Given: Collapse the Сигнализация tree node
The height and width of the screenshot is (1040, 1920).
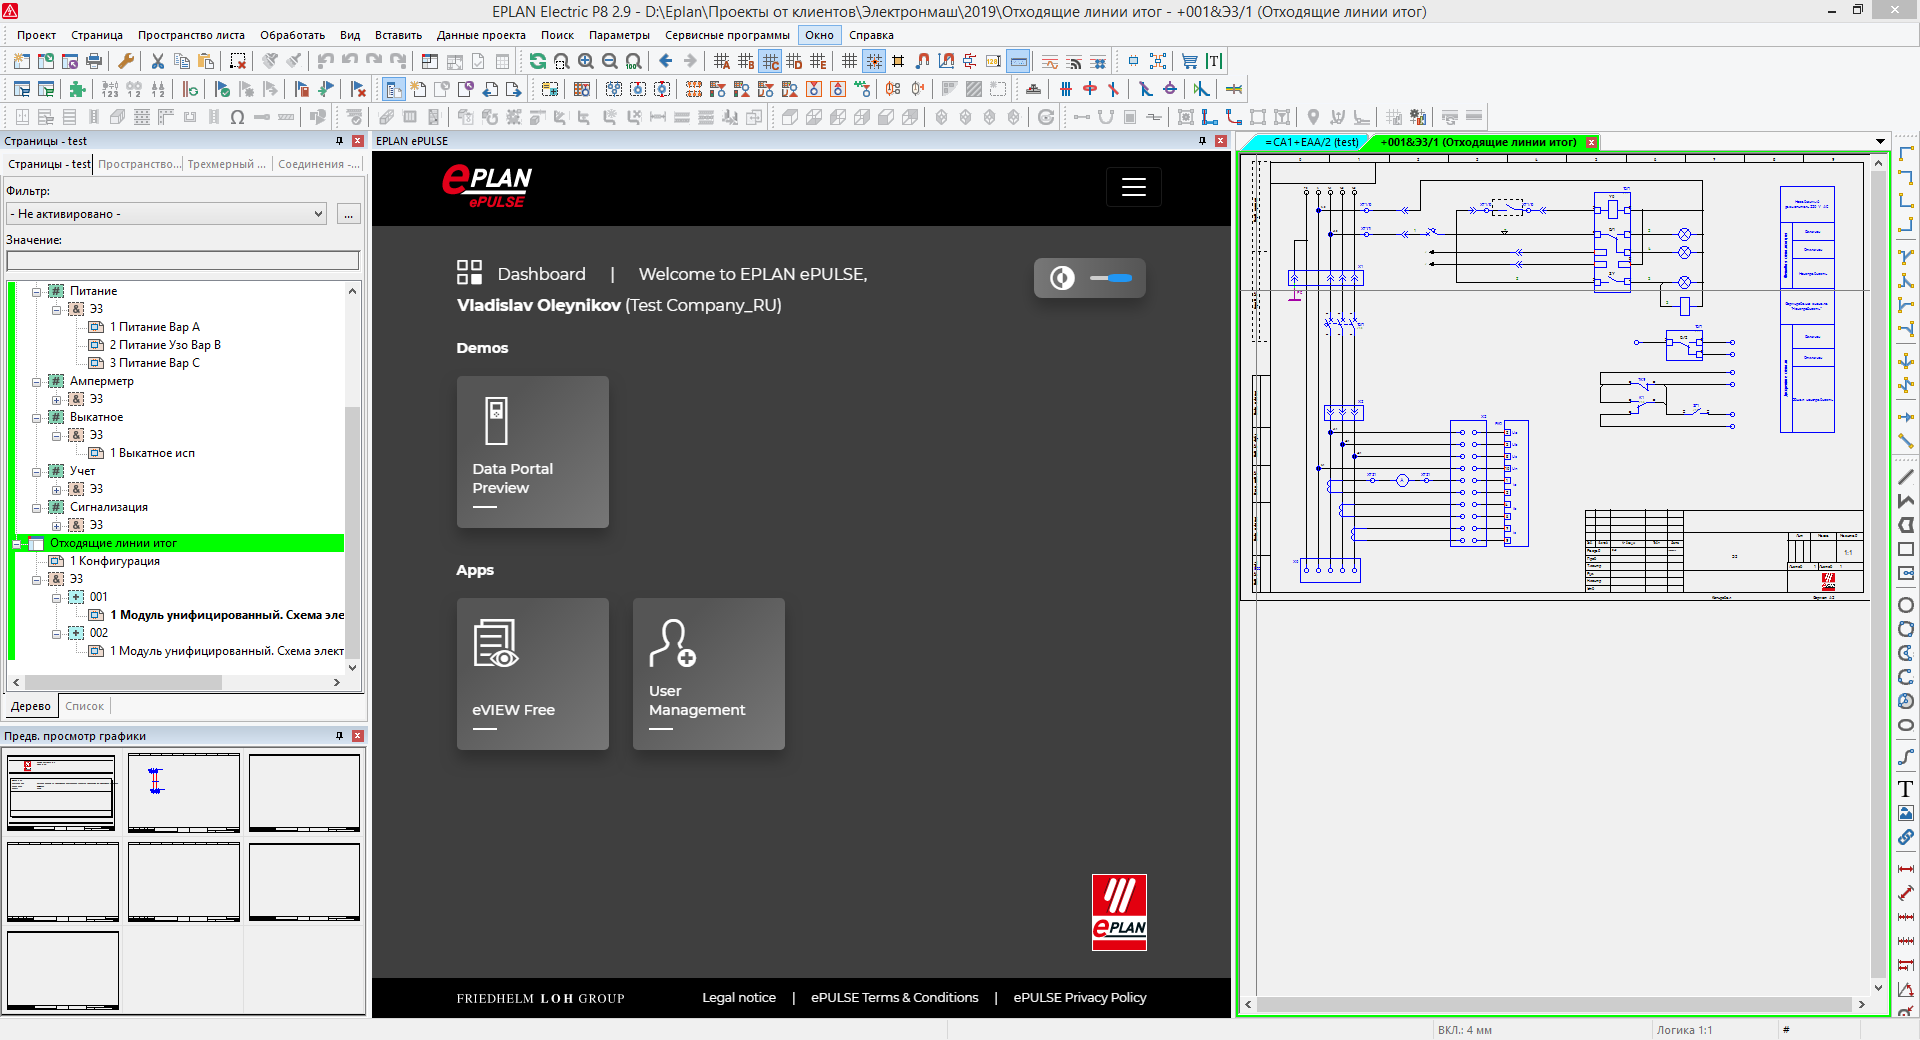Looking at the screenshot, I should [36, 507].
